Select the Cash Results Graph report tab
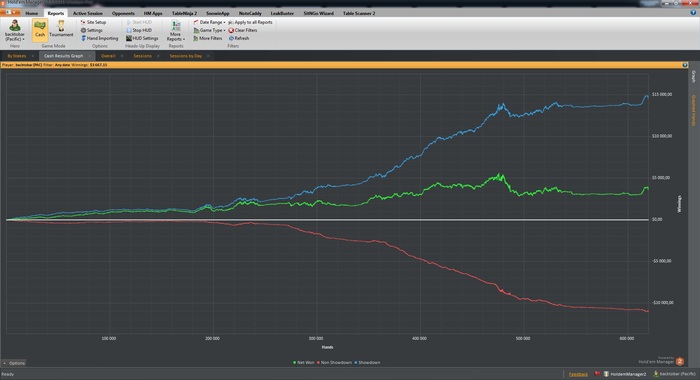 pyautogui.click(x=63, y=56)
